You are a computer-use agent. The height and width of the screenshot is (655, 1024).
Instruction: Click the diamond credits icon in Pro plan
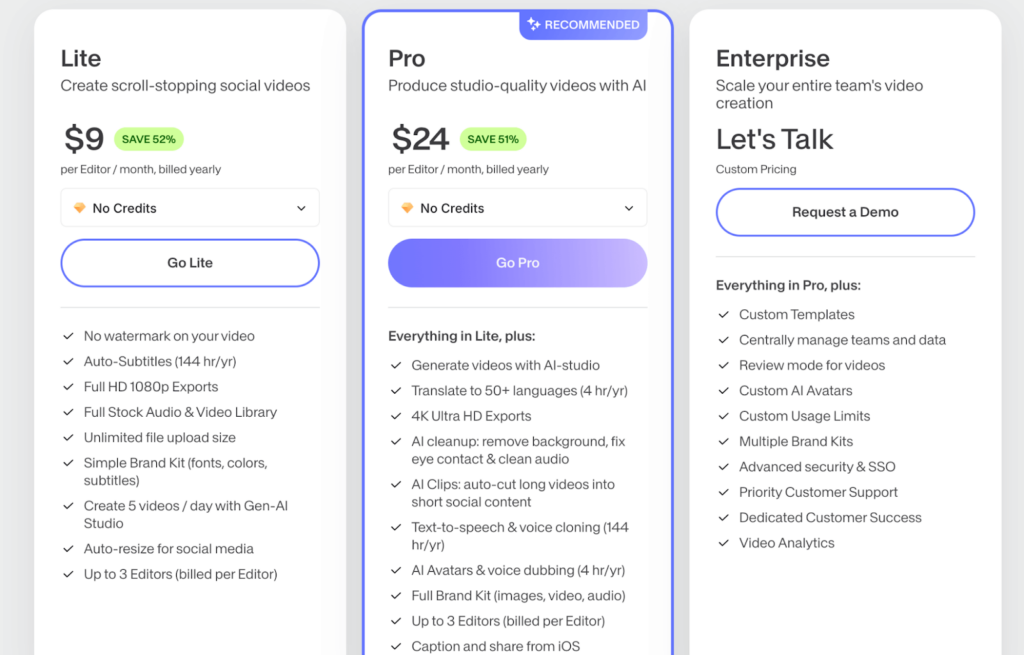click(x=407, y=208)
